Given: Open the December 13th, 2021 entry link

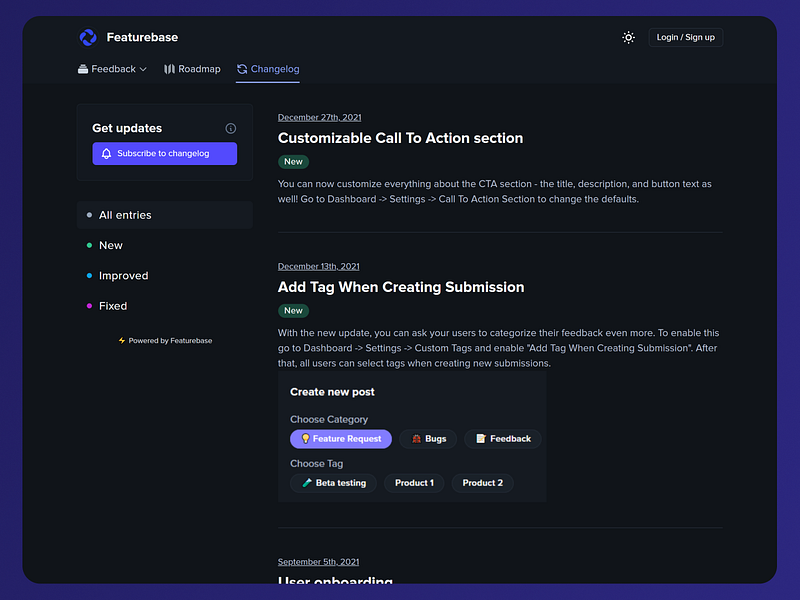Looking at the screenshot, I should point(318,266).
